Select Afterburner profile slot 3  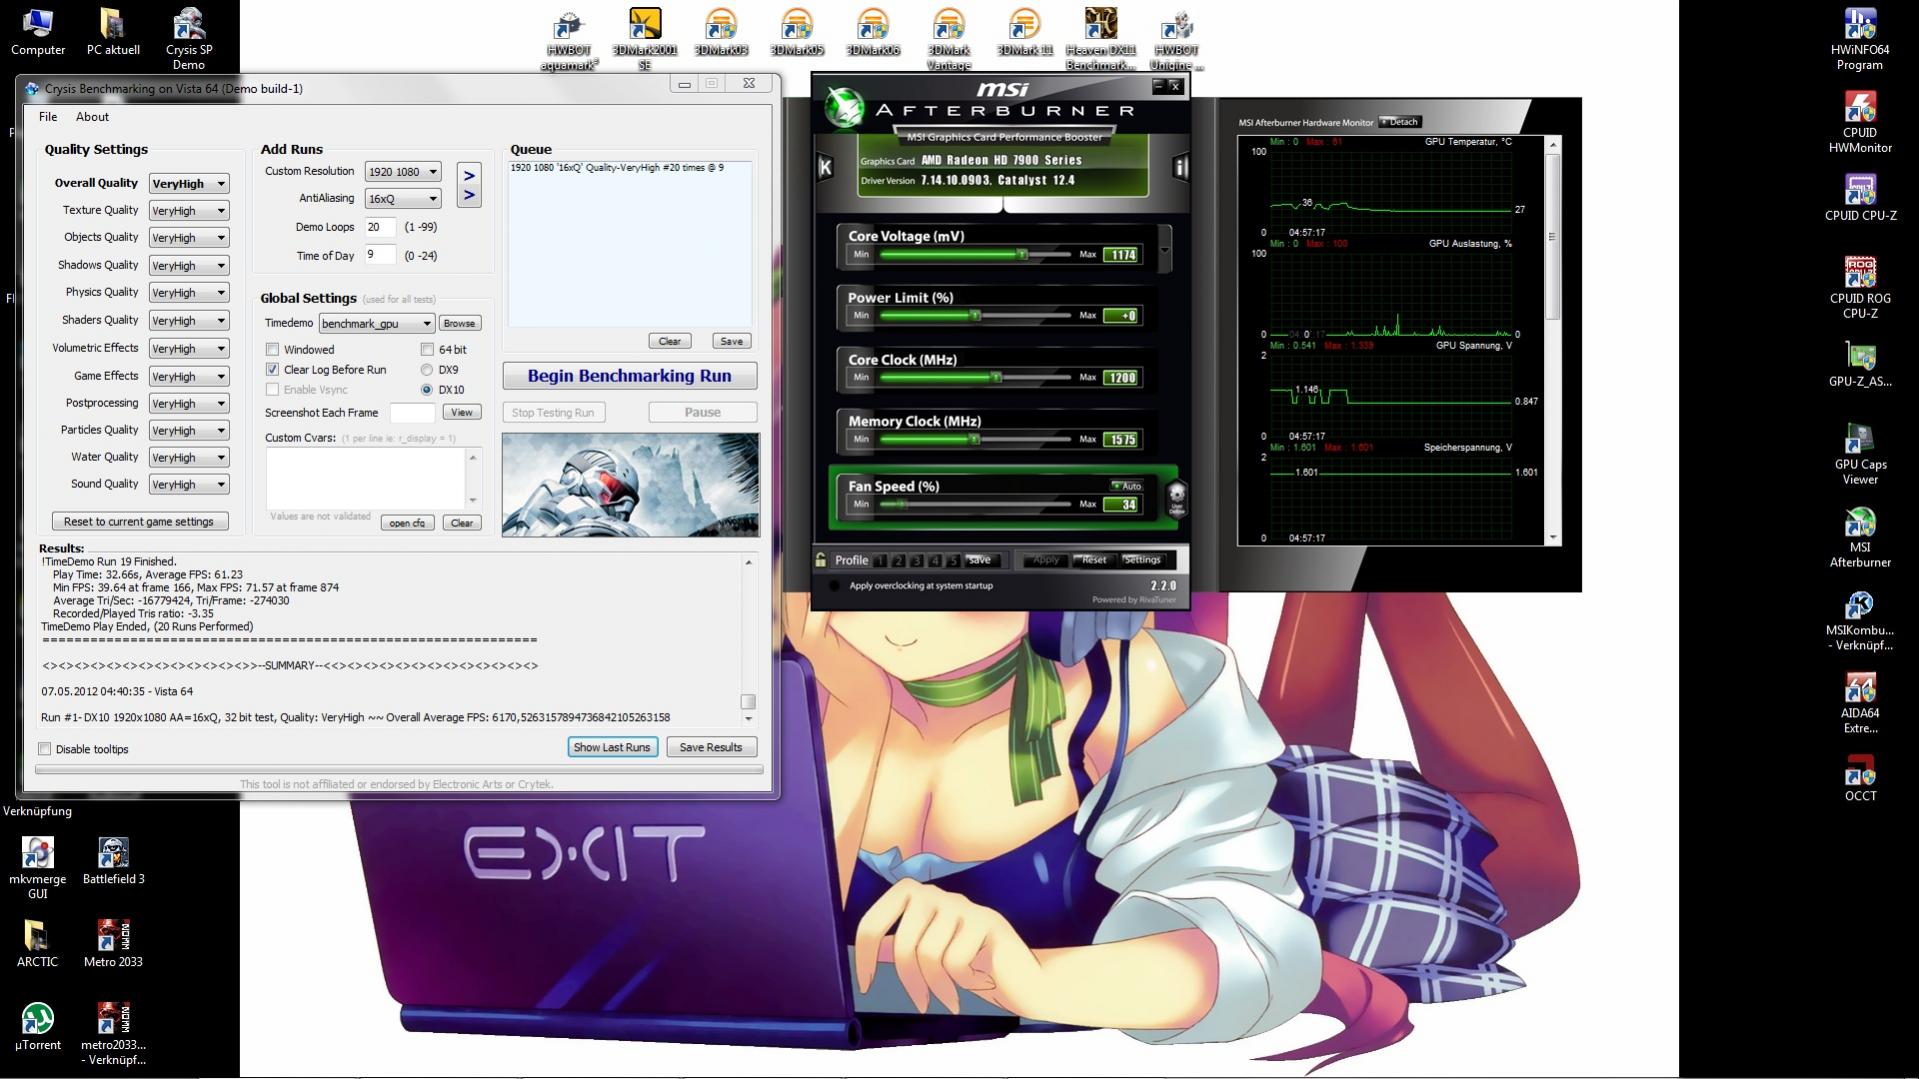(x=917, y=561)
